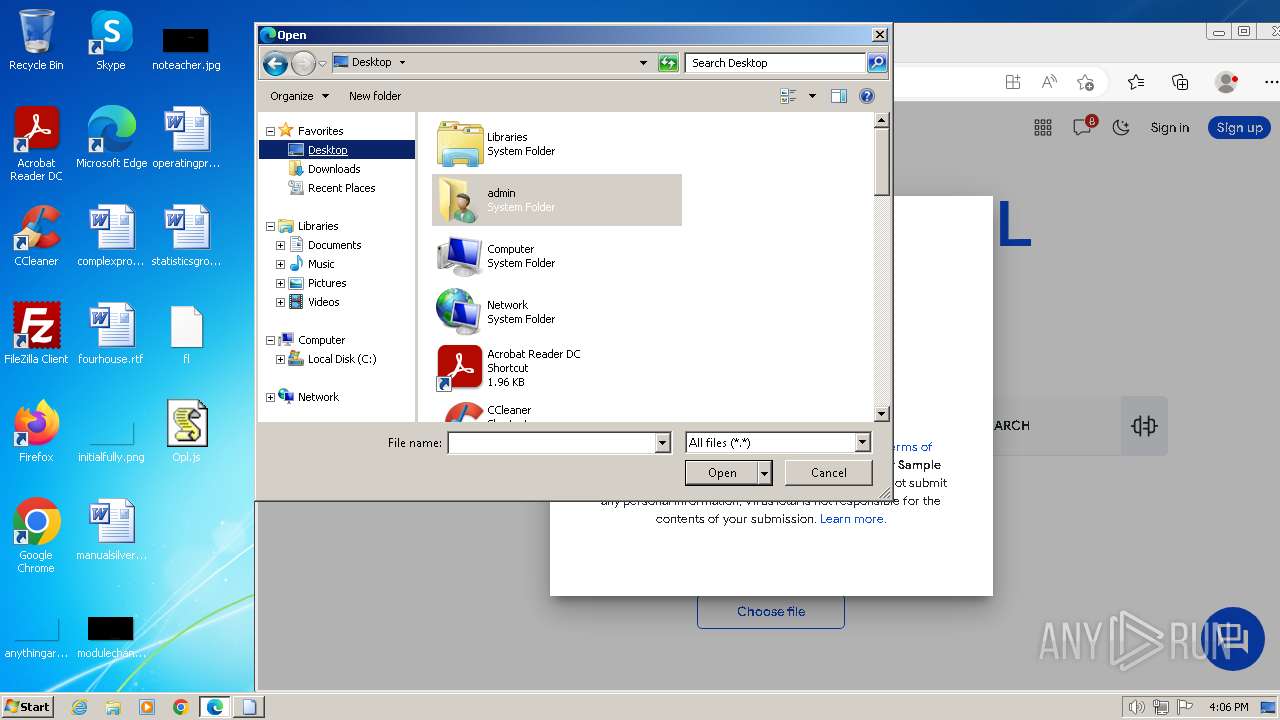Open the view options dropdown arrow
Viewport: 1280px width, 720px height.
coord(812,96)
